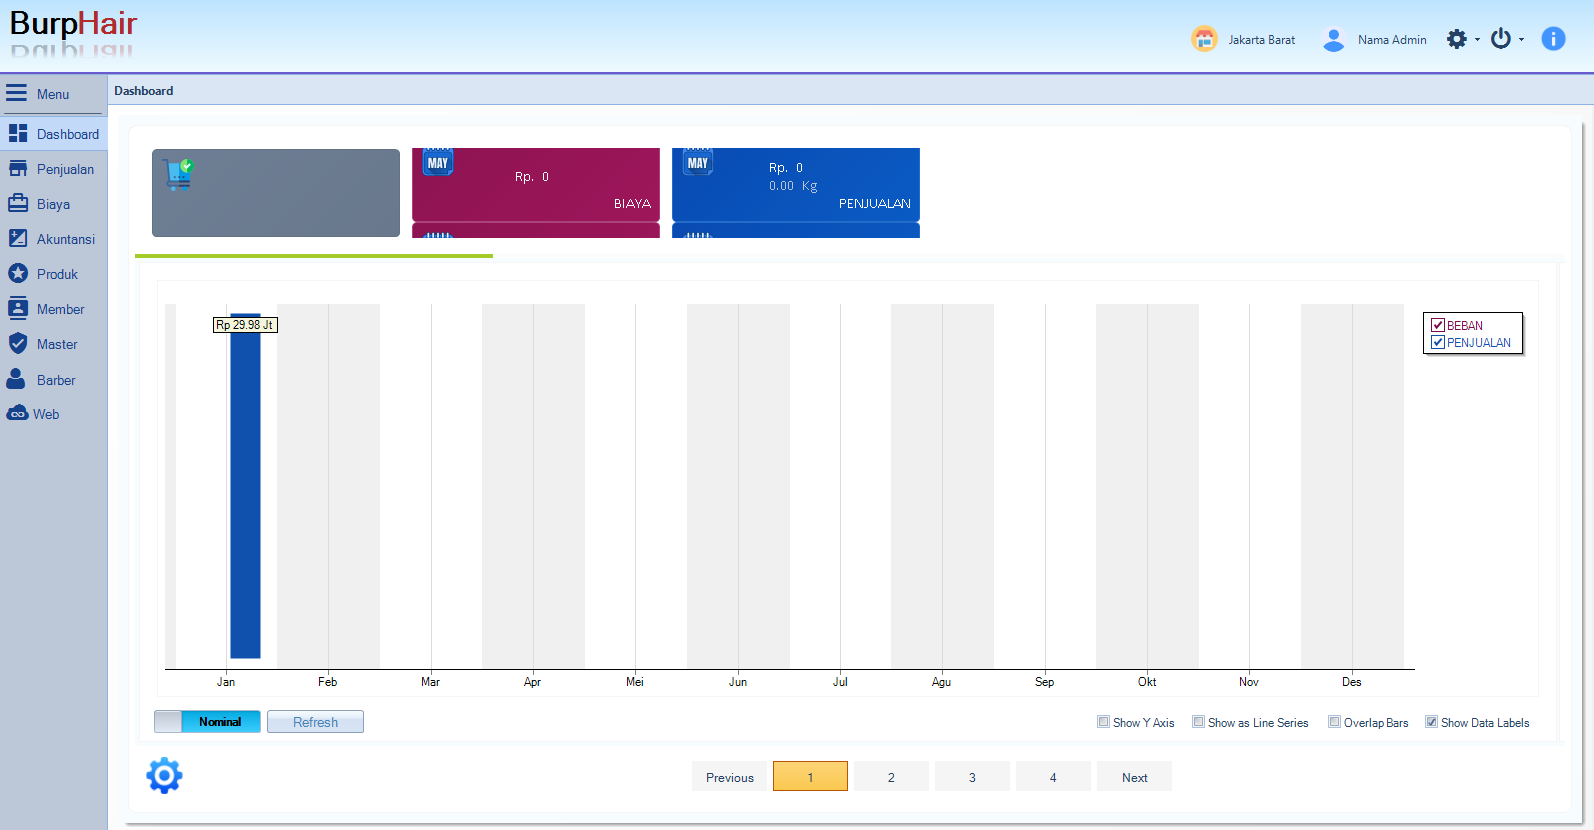This screenshot has width=1594, height=830.
Task: Open Member in the sidebar
Action: coord(54,309)
